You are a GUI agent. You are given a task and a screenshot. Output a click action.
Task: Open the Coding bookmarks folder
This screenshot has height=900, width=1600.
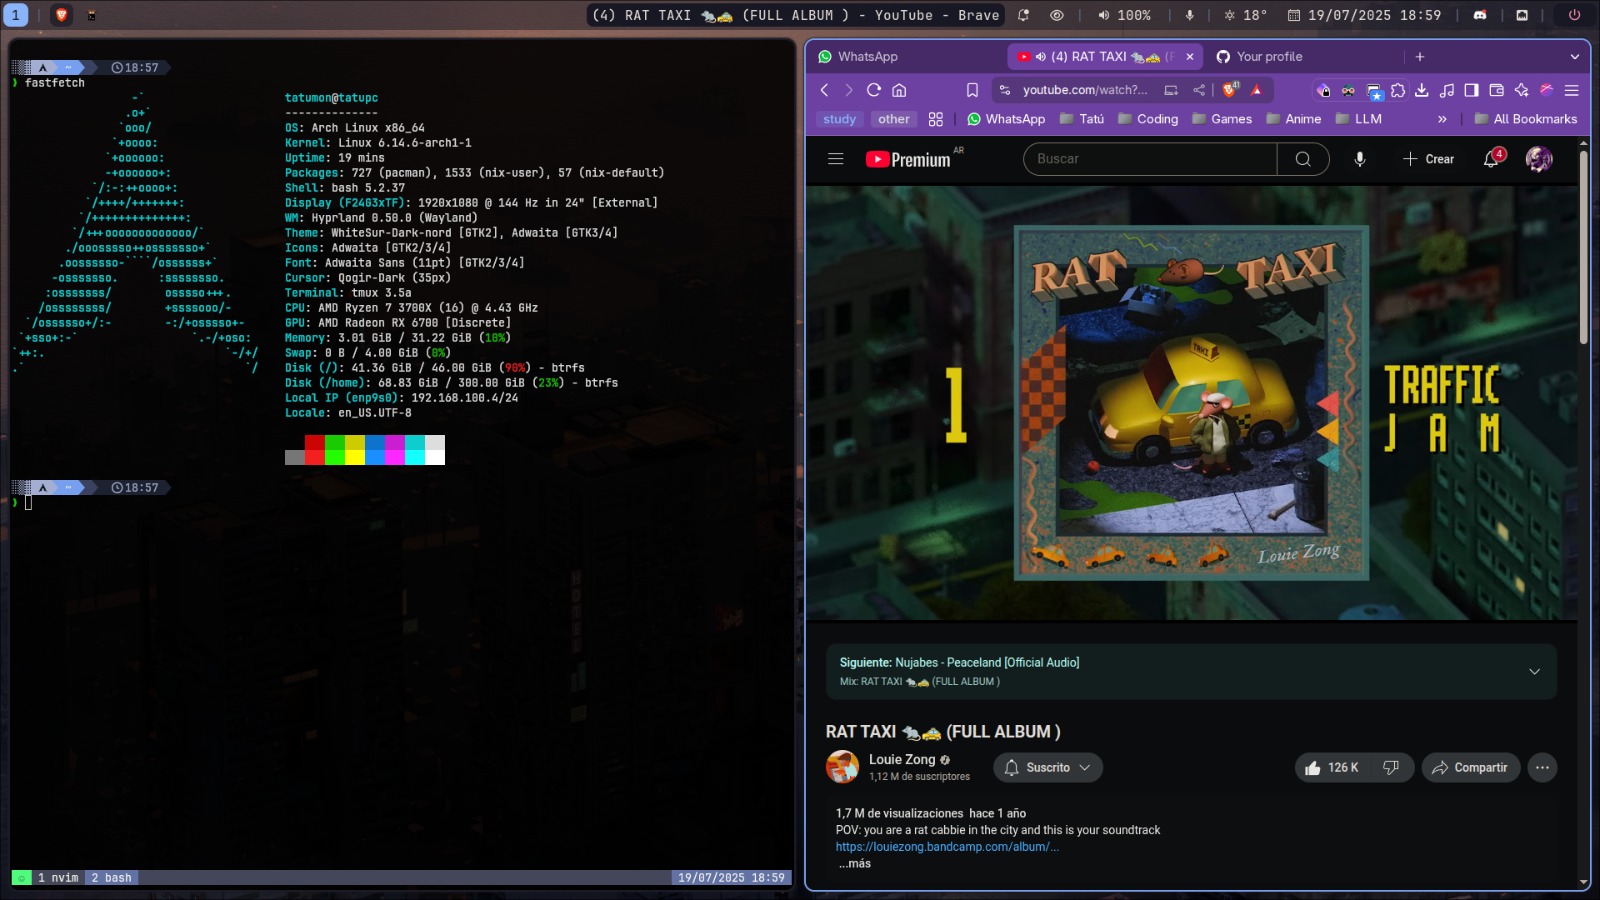point(1148,119)
